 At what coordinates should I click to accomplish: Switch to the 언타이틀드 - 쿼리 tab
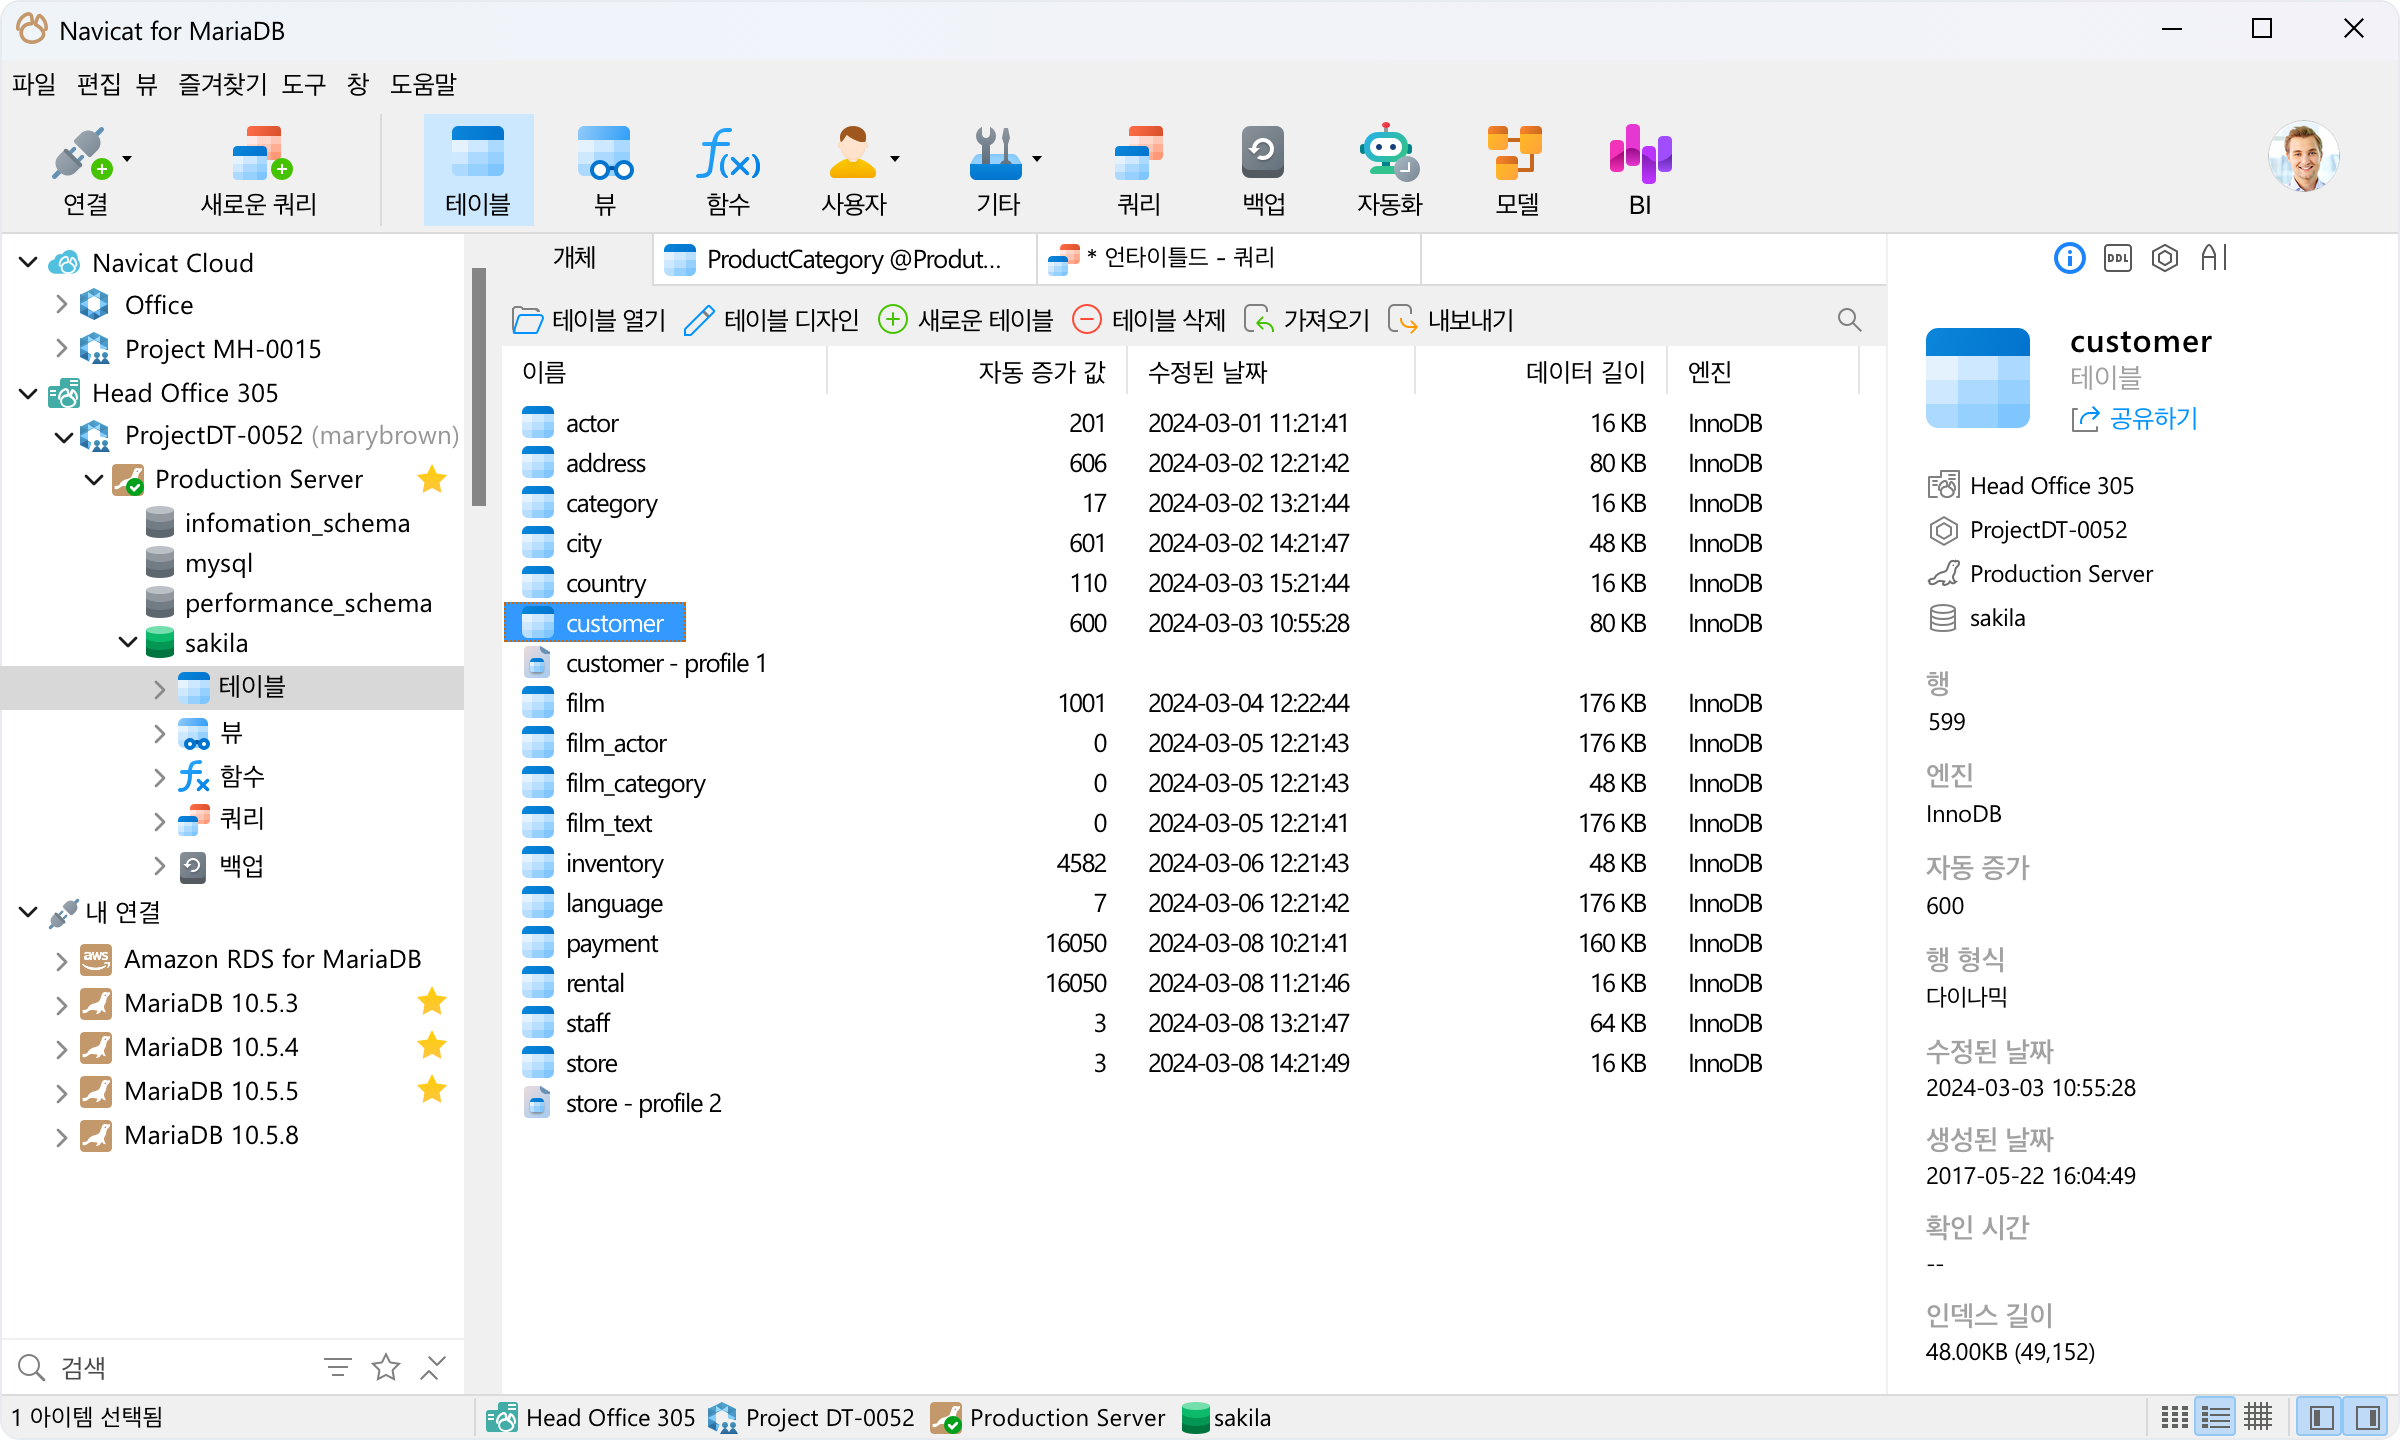[x=1230, y=259]
